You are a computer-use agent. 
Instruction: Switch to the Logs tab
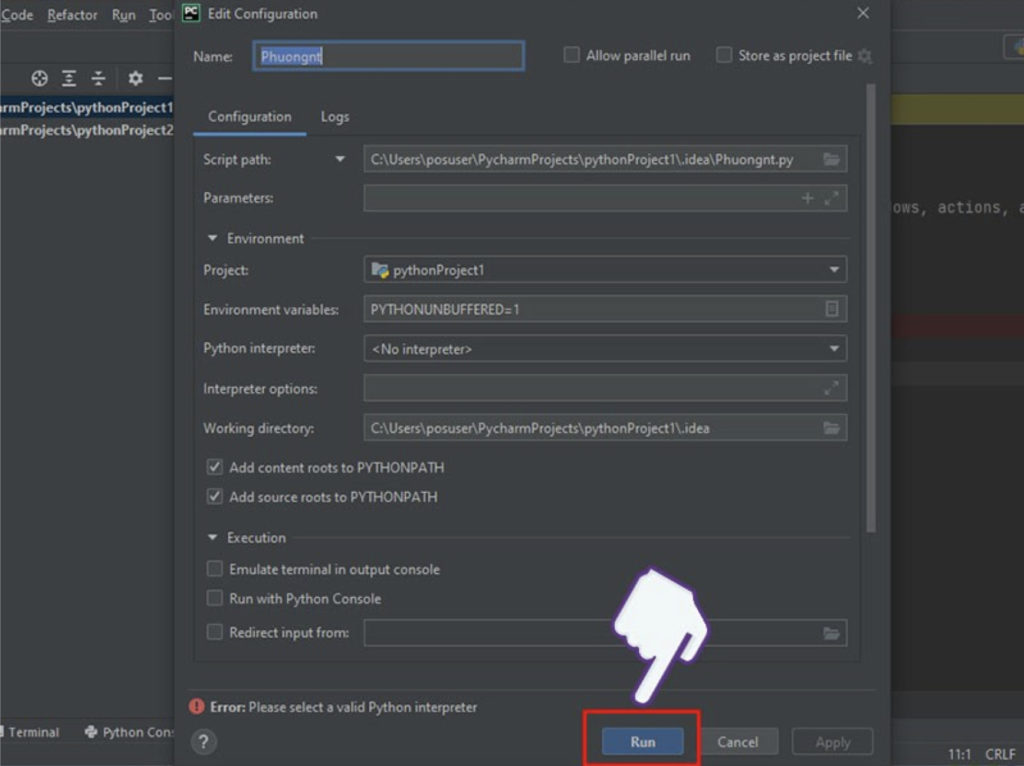pos(335,117)
